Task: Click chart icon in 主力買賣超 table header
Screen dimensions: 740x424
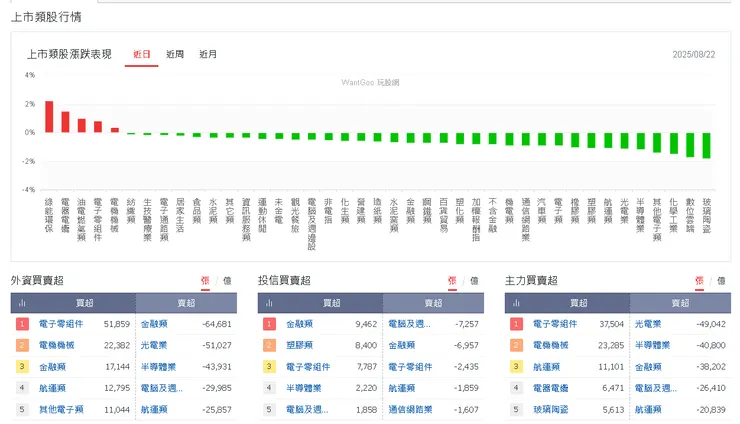Action: pyautogui.click(x=516, y=303)
